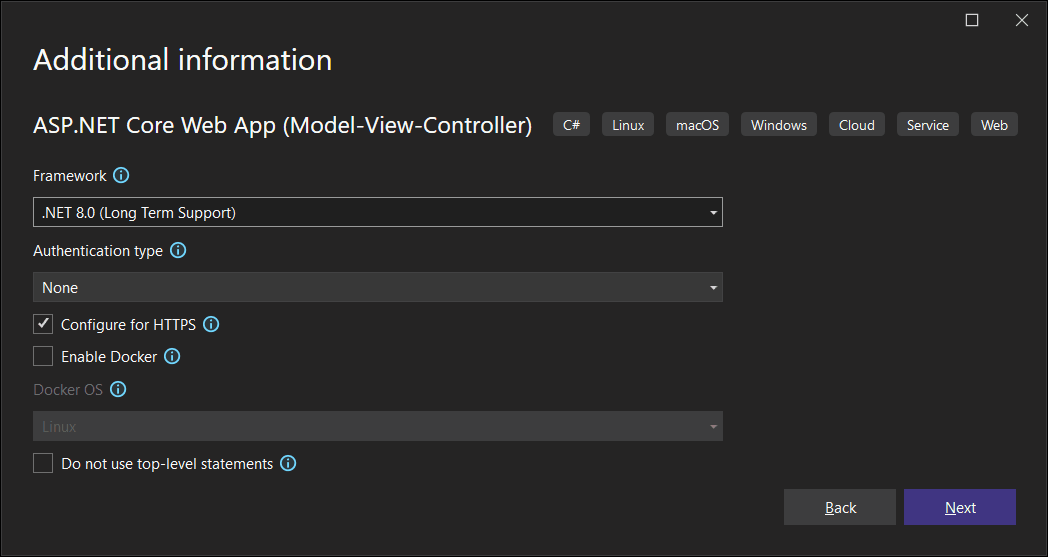
Task: Check the Enable Docker checkbox
Action: tap(43, 356)
